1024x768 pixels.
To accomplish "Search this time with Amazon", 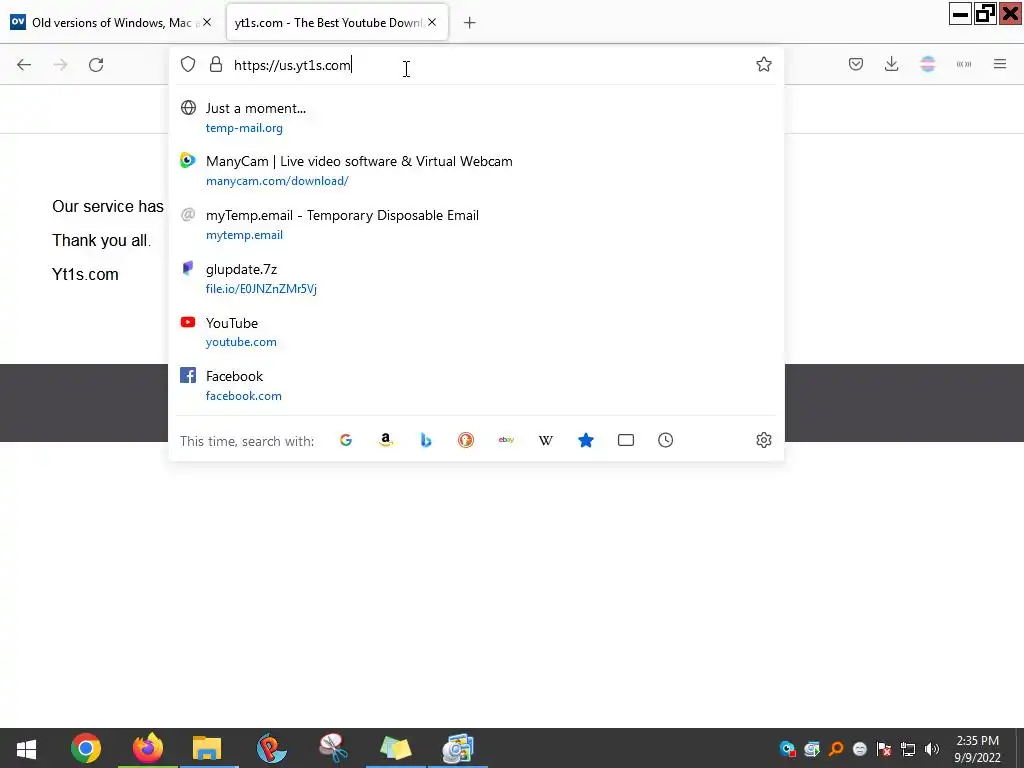I will (x=386, y=440).
